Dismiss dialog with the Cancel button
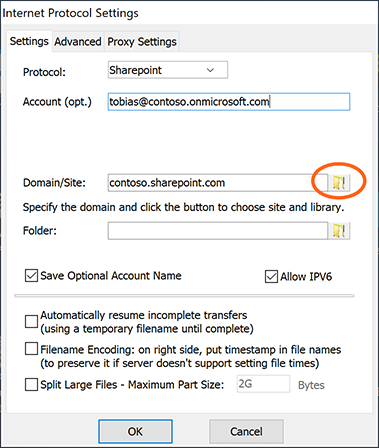Viewport: 379px width, 448px height. (246, 431)
